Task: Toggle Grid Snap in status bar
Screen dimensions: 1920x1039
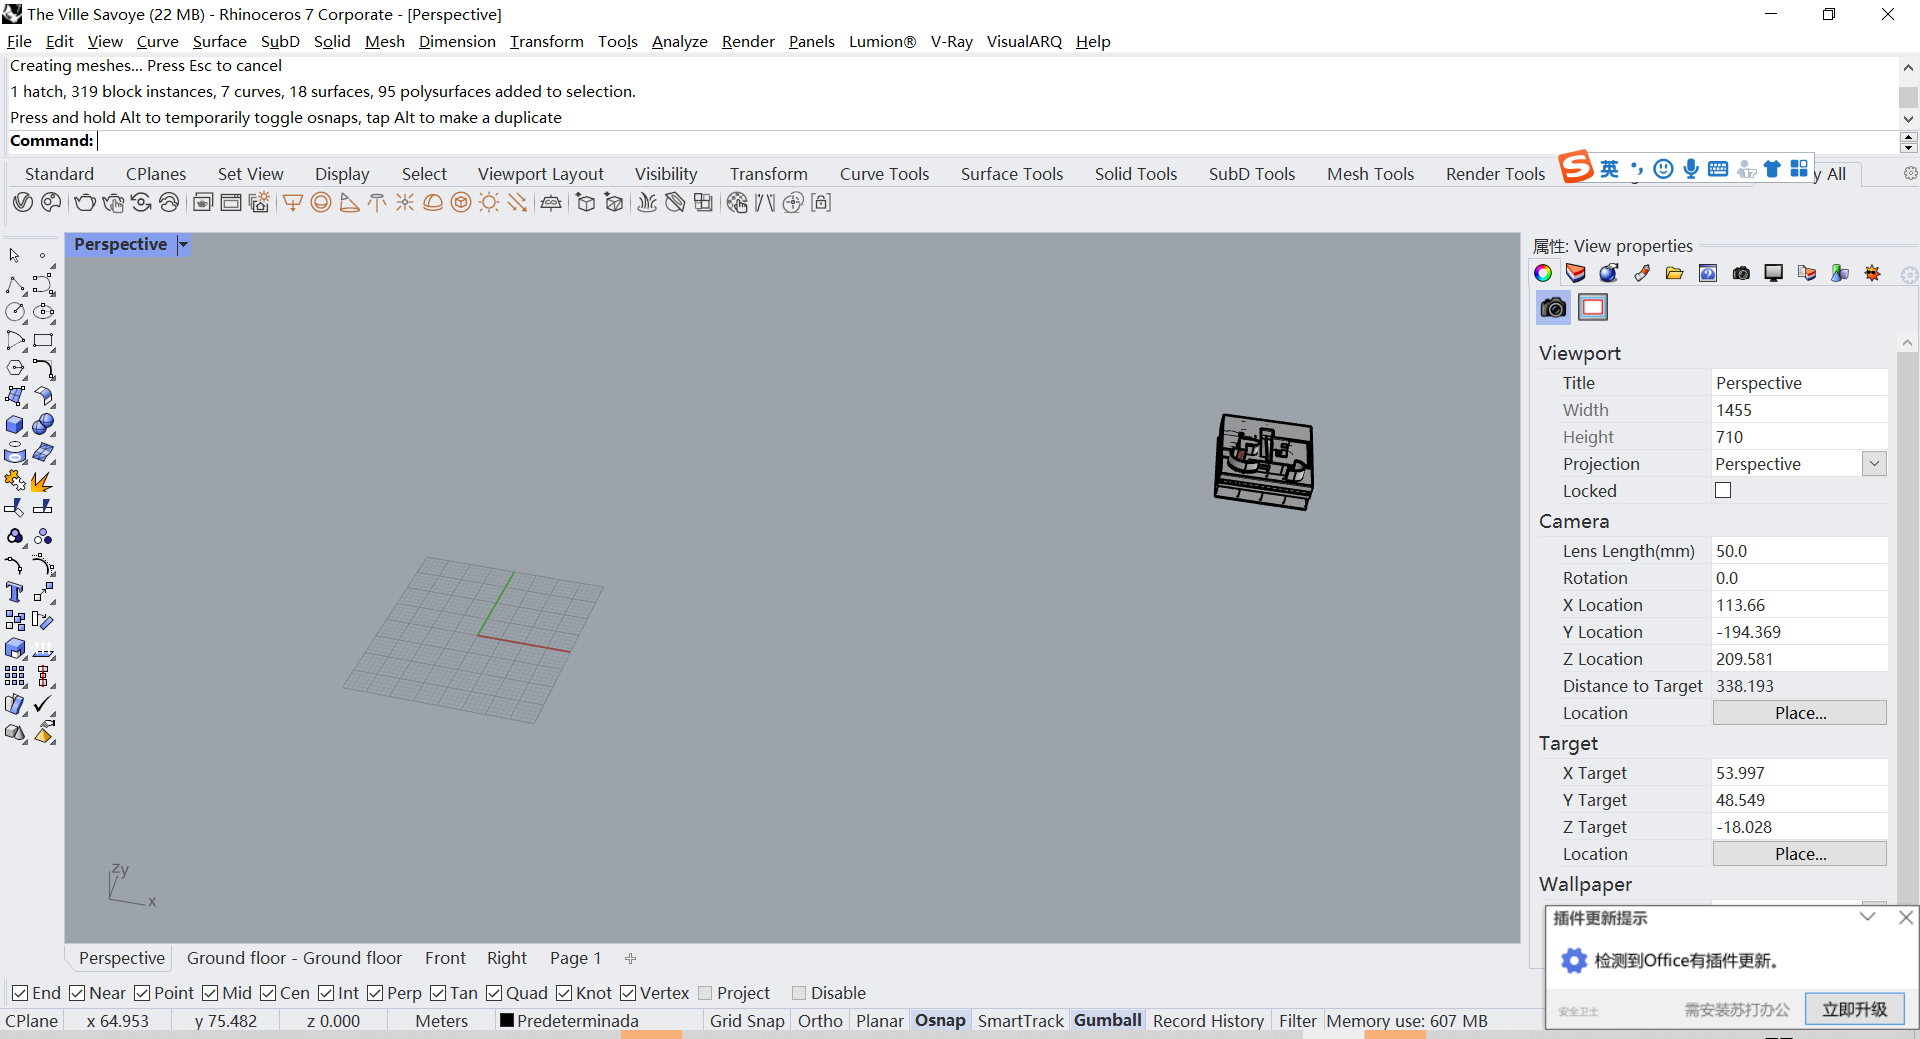Action: pos(747,1020)
